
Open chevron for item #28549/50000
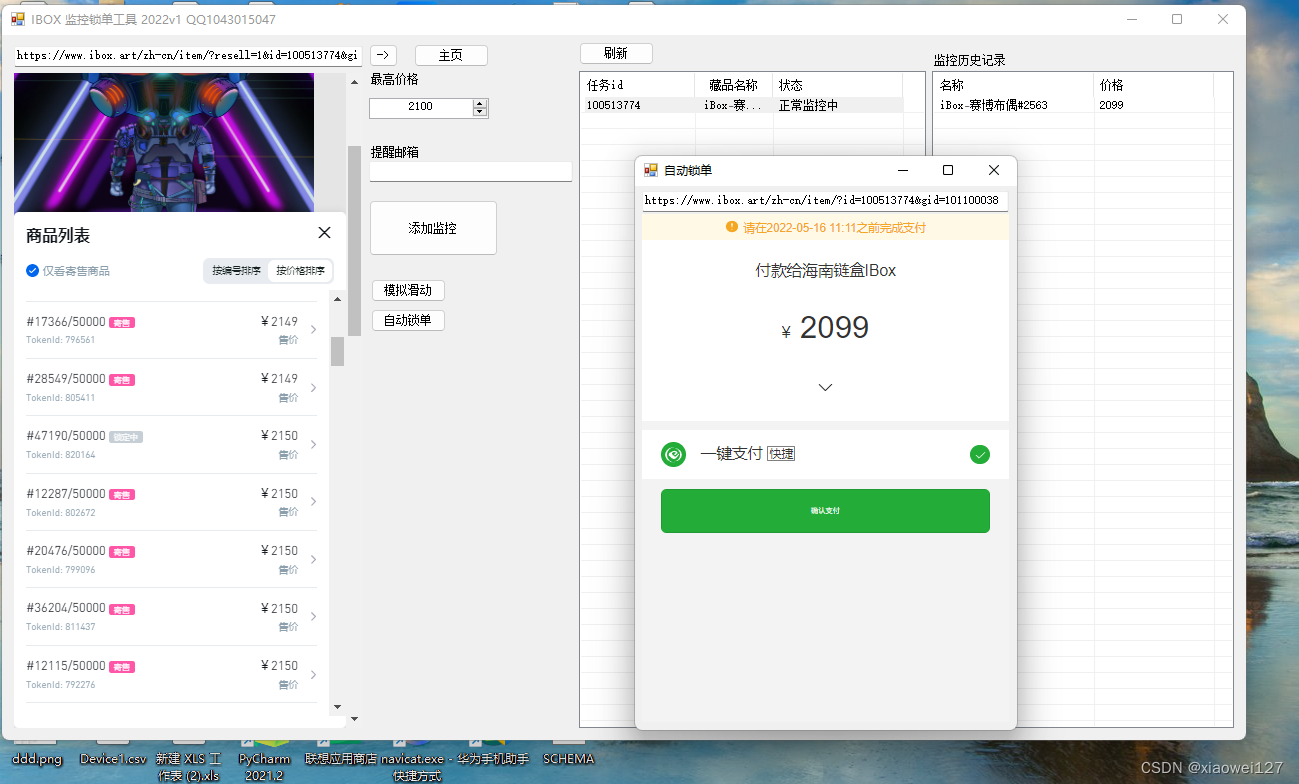click(314, 387)
